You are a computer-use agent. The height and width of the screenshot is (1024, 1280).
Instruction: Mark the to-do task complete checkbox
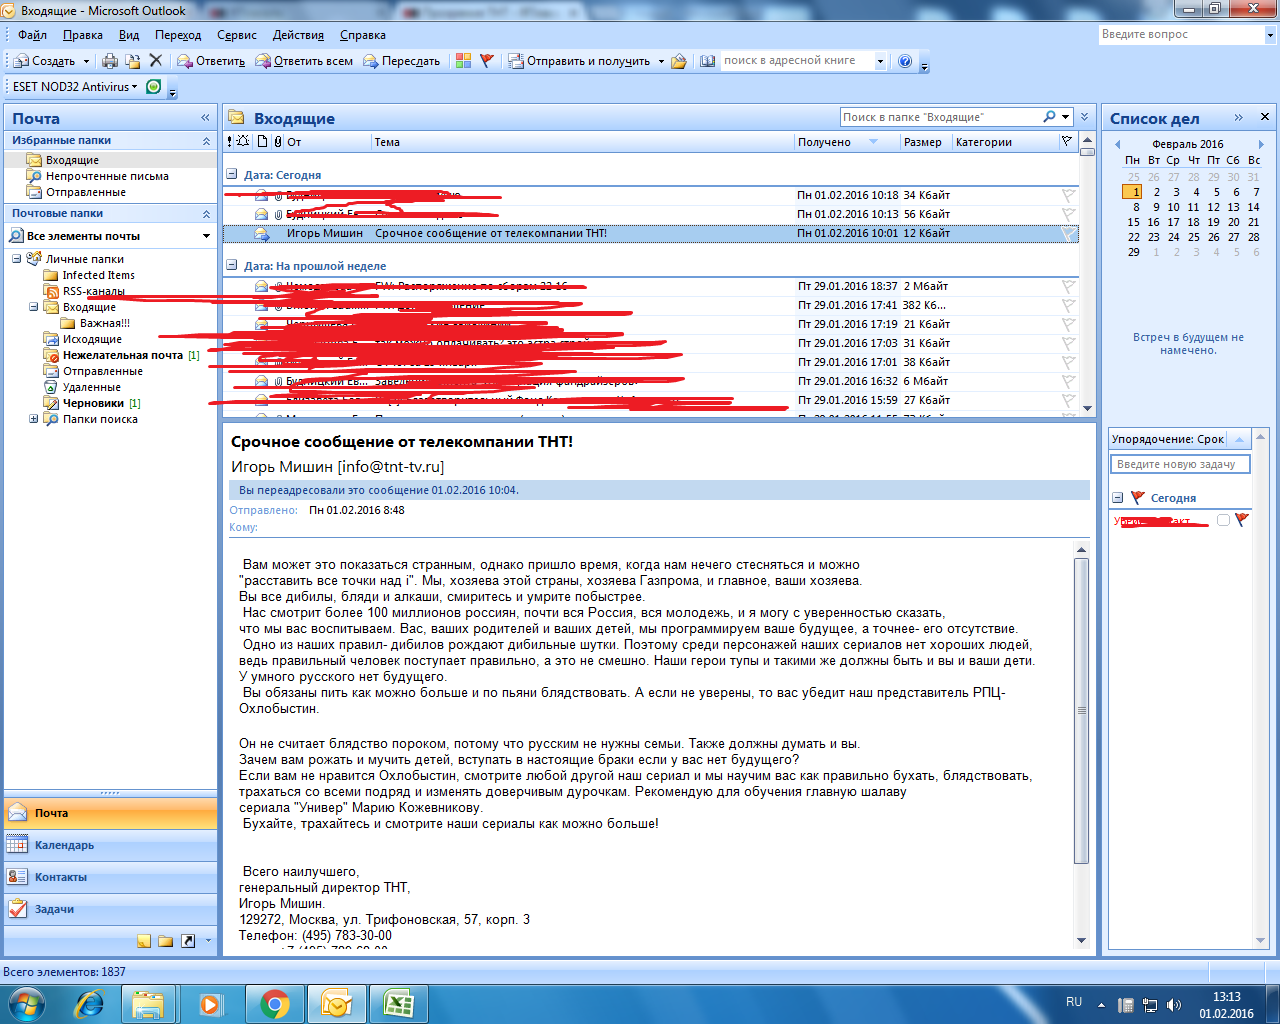1223,520
